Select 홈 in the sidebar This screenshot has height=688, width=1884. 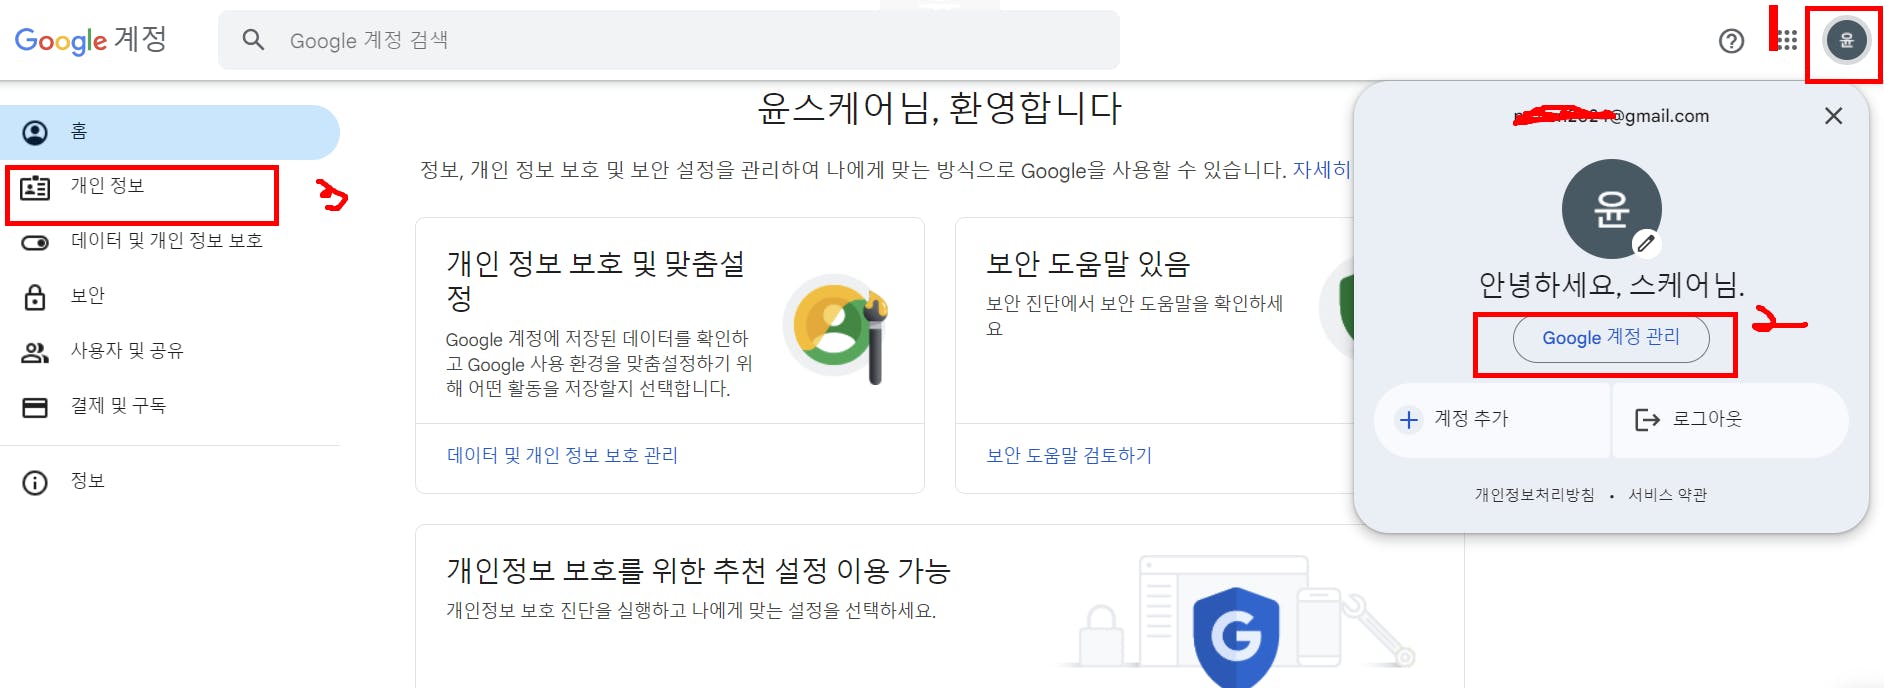[x=170, y=132]
